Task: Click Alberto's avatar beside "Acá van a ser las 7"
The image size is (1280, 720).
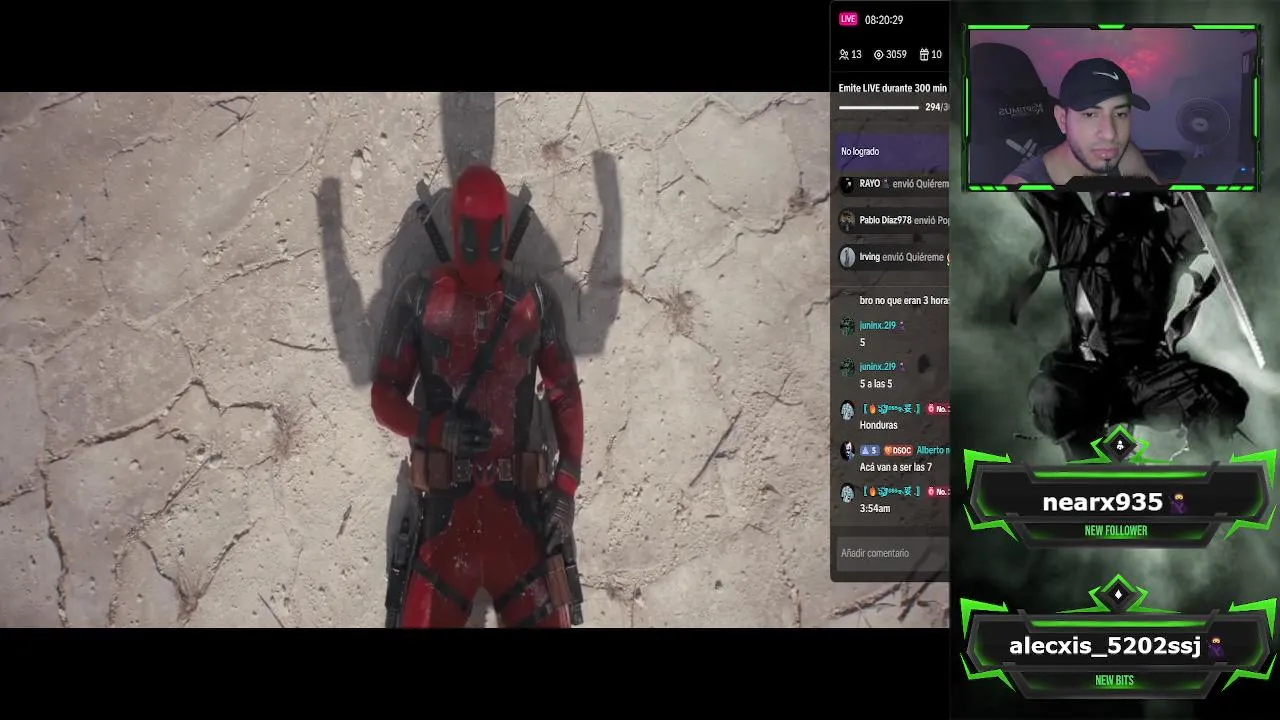Action: [x=847, y=451]
